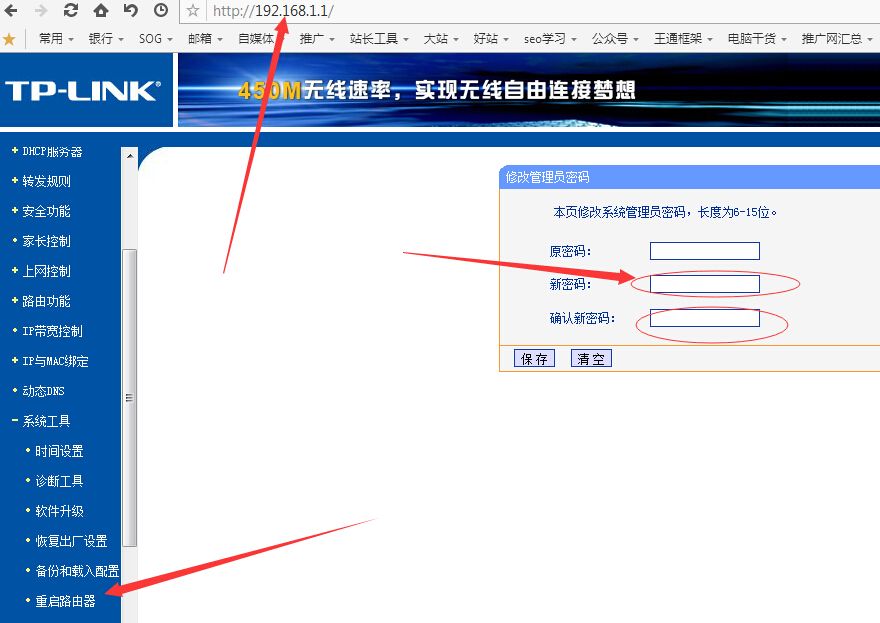Image resolution: width=880 pixels, height=623 pixels.
Task: Open the 公众号 bookmark folder
Action: 616,39
